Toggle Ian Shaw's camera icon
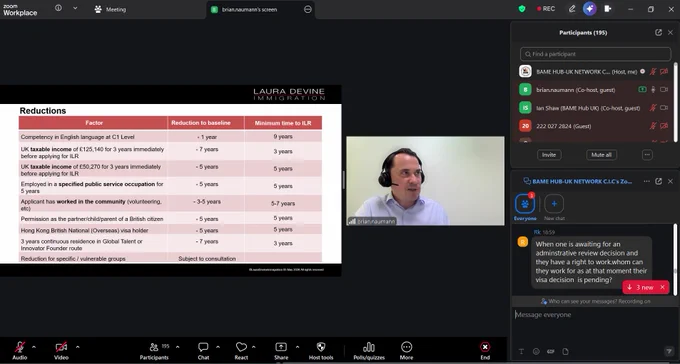Image resolution: width=680 pixels, height=364 pixels. pyautogui.click(x=664, y=108)
